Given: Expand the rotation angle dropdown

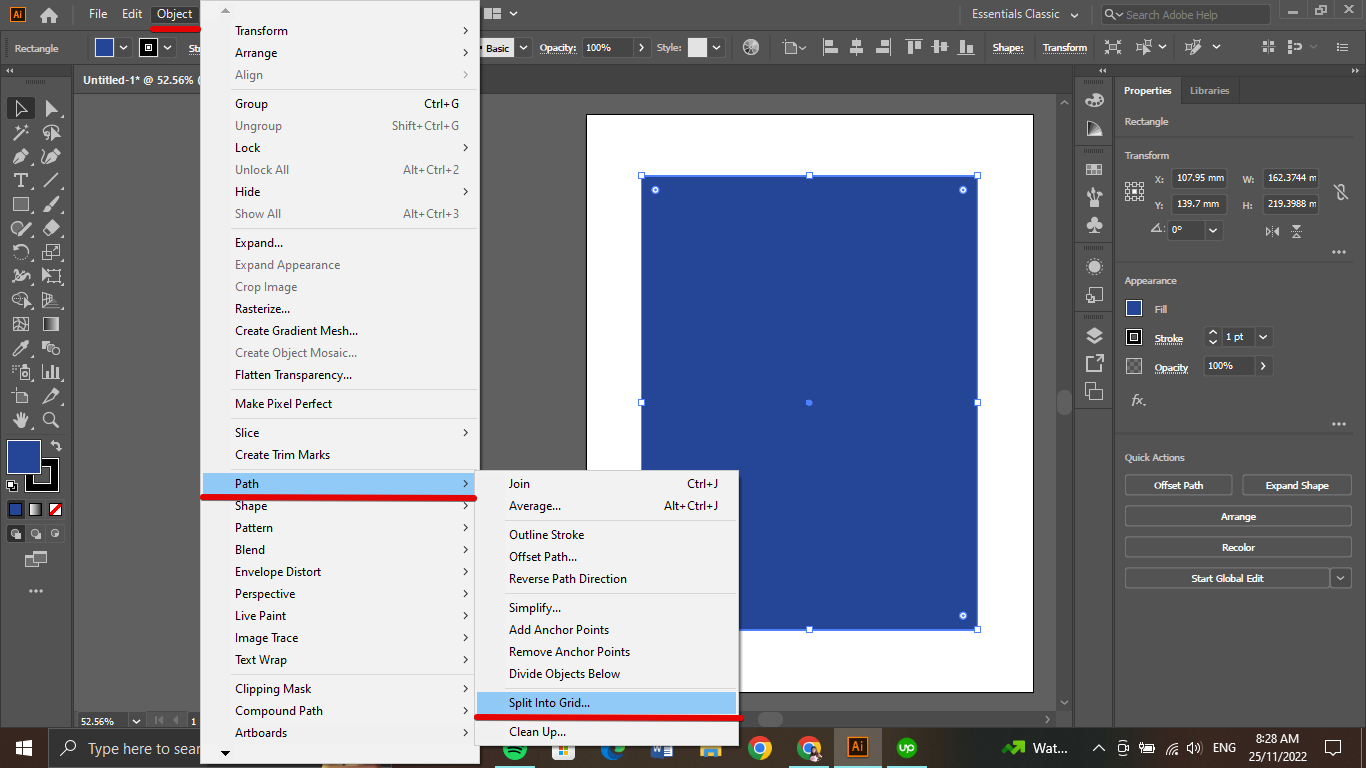Looking at the screenshot, I should [1213, 230].
